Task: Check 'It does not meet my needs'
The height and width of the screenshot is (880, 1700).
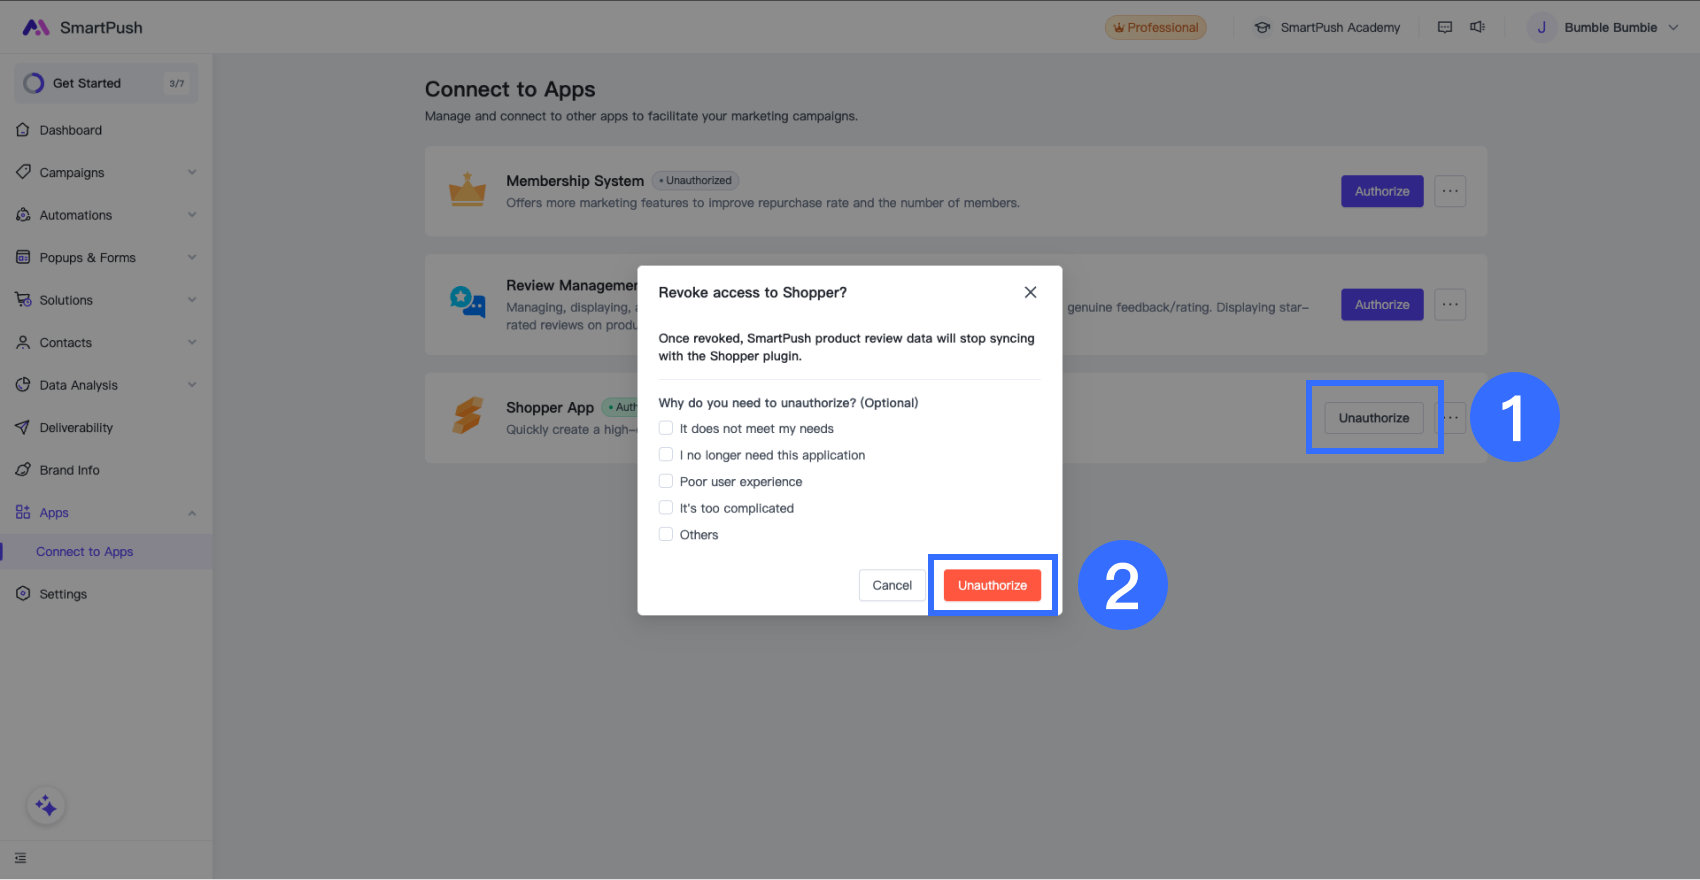Action: pos(666,428)
